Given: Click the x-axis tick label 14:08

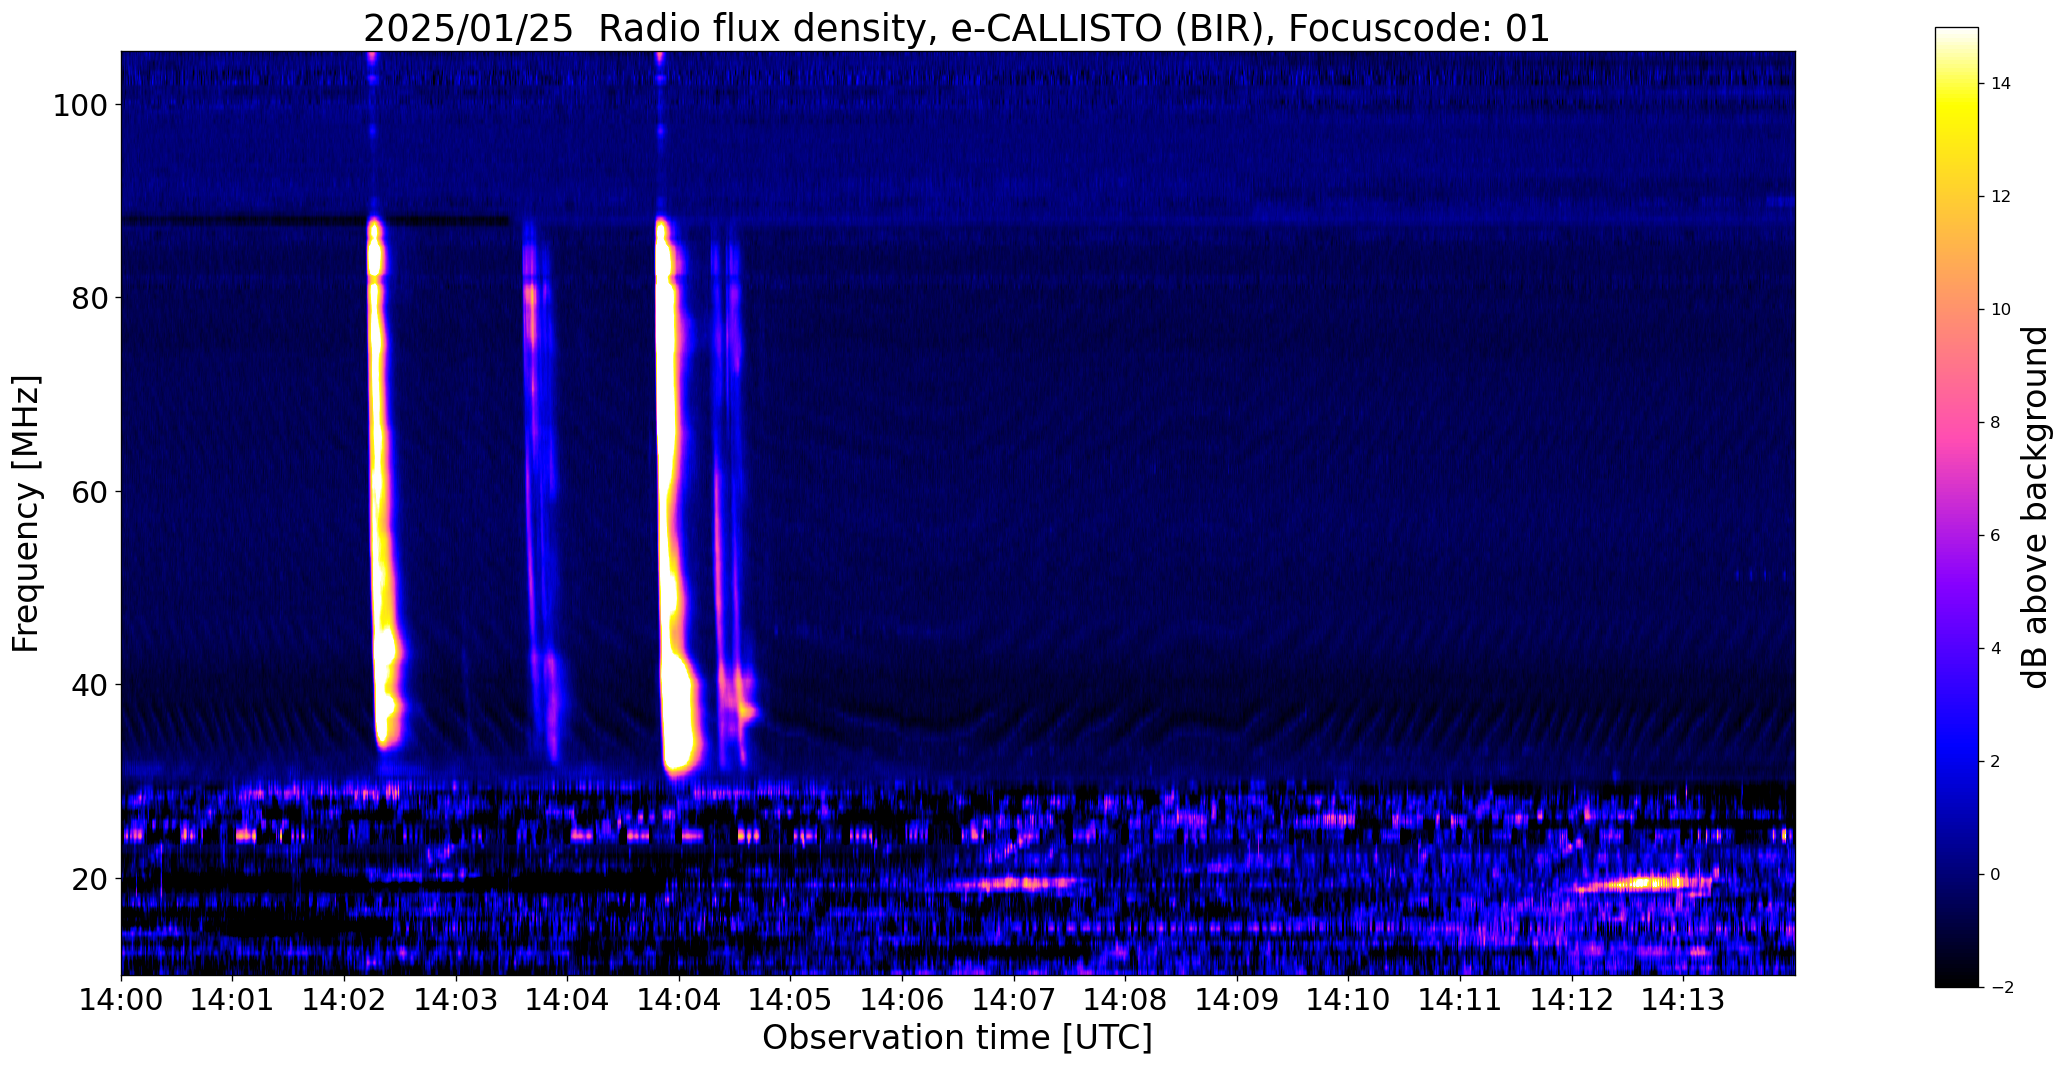Looking at the screenshot, I should [x=1125, y=1000].
